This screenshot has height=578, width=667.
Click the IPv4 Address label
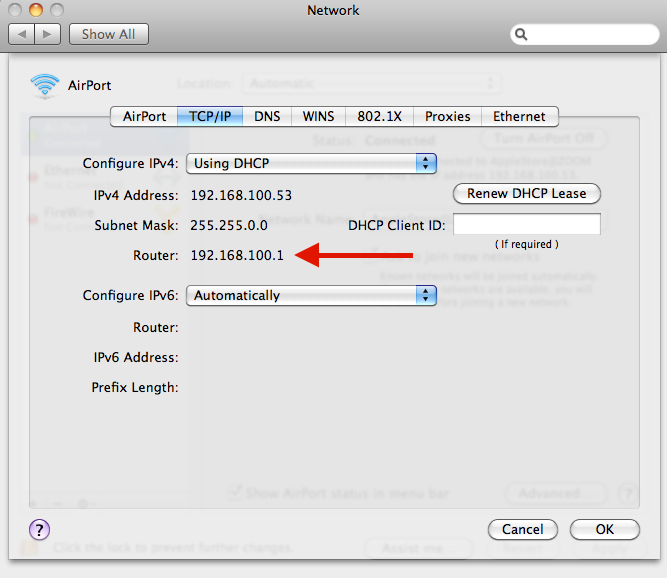pyautogui.click(x=136, y=195)
